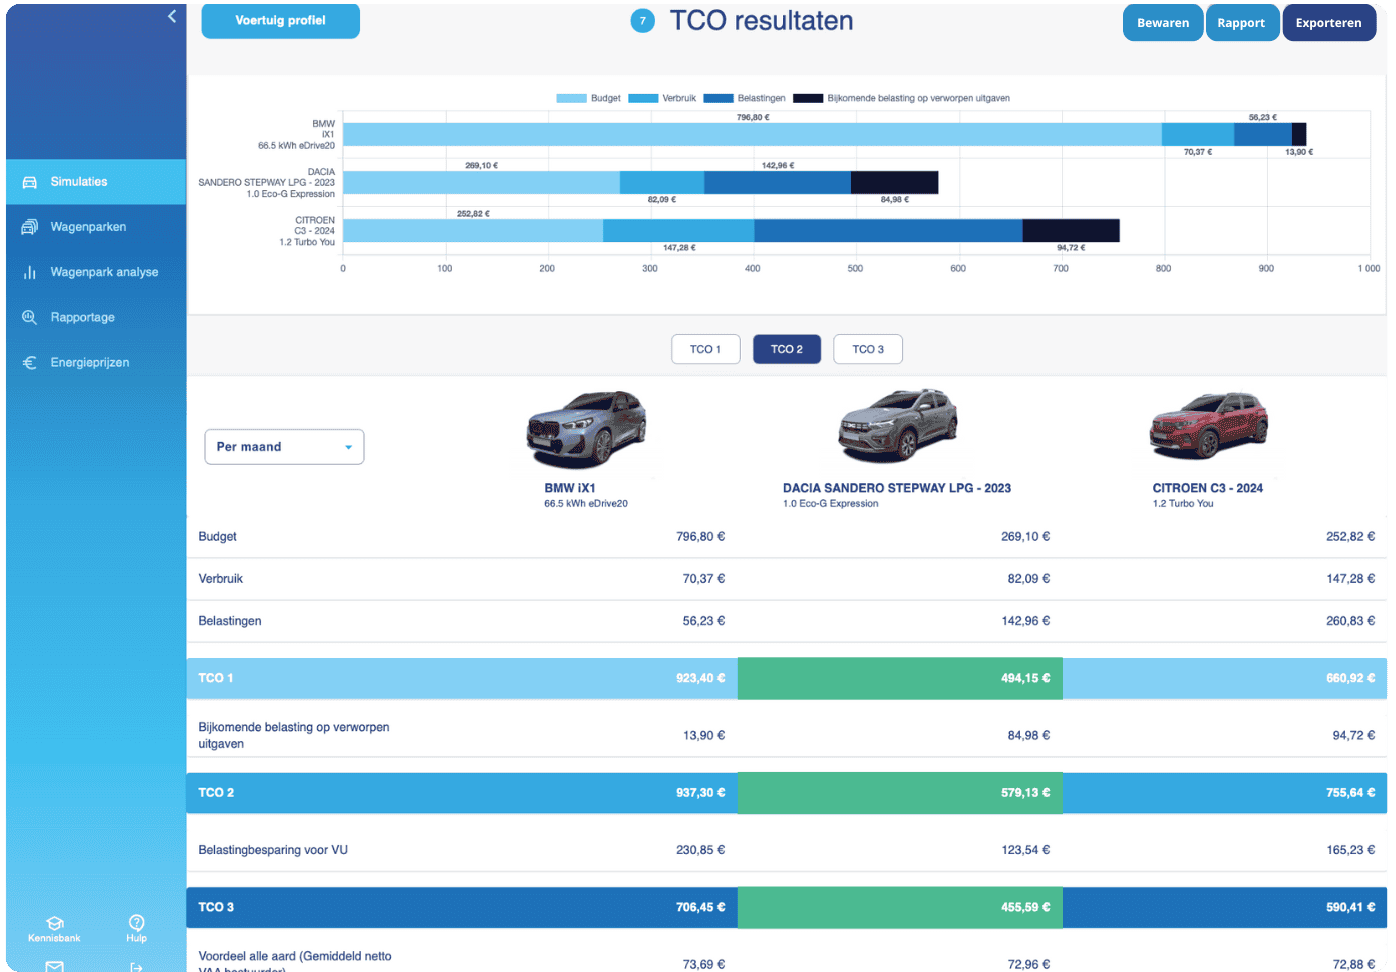Open the Per maand dropdown
The width and height of the screenshot is (1396, 972).
pyautogui.click(x=284, y=447)
